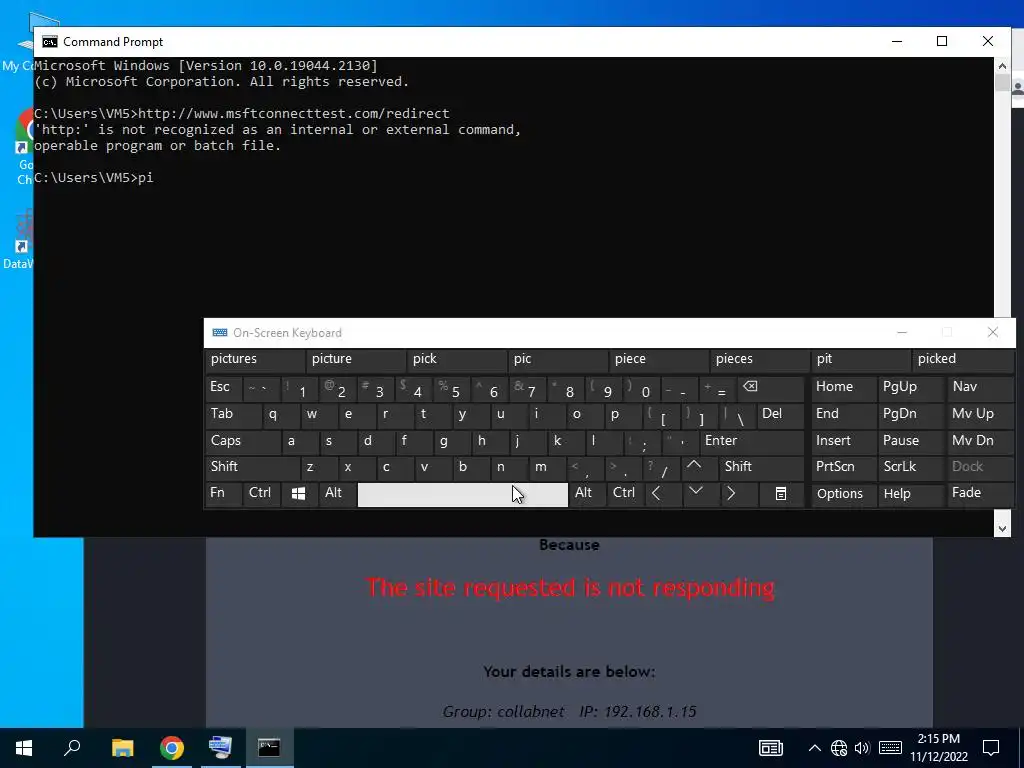Tap the Mv Dn key
This screenshot has width=1024, height=768.
980,441
